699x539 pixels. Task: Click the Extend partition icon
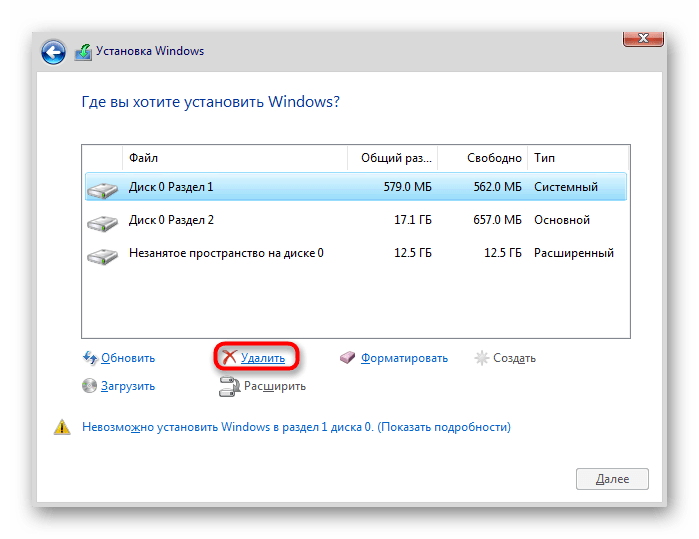pyautogui.click(x=229, y=387)
